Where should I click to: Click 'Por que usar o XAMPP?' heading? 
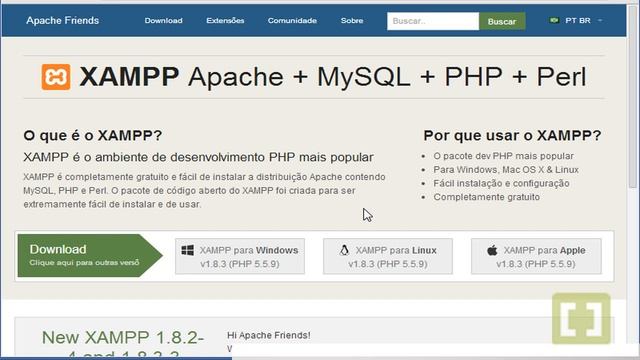pyautogui.click(x=512, y=136)
